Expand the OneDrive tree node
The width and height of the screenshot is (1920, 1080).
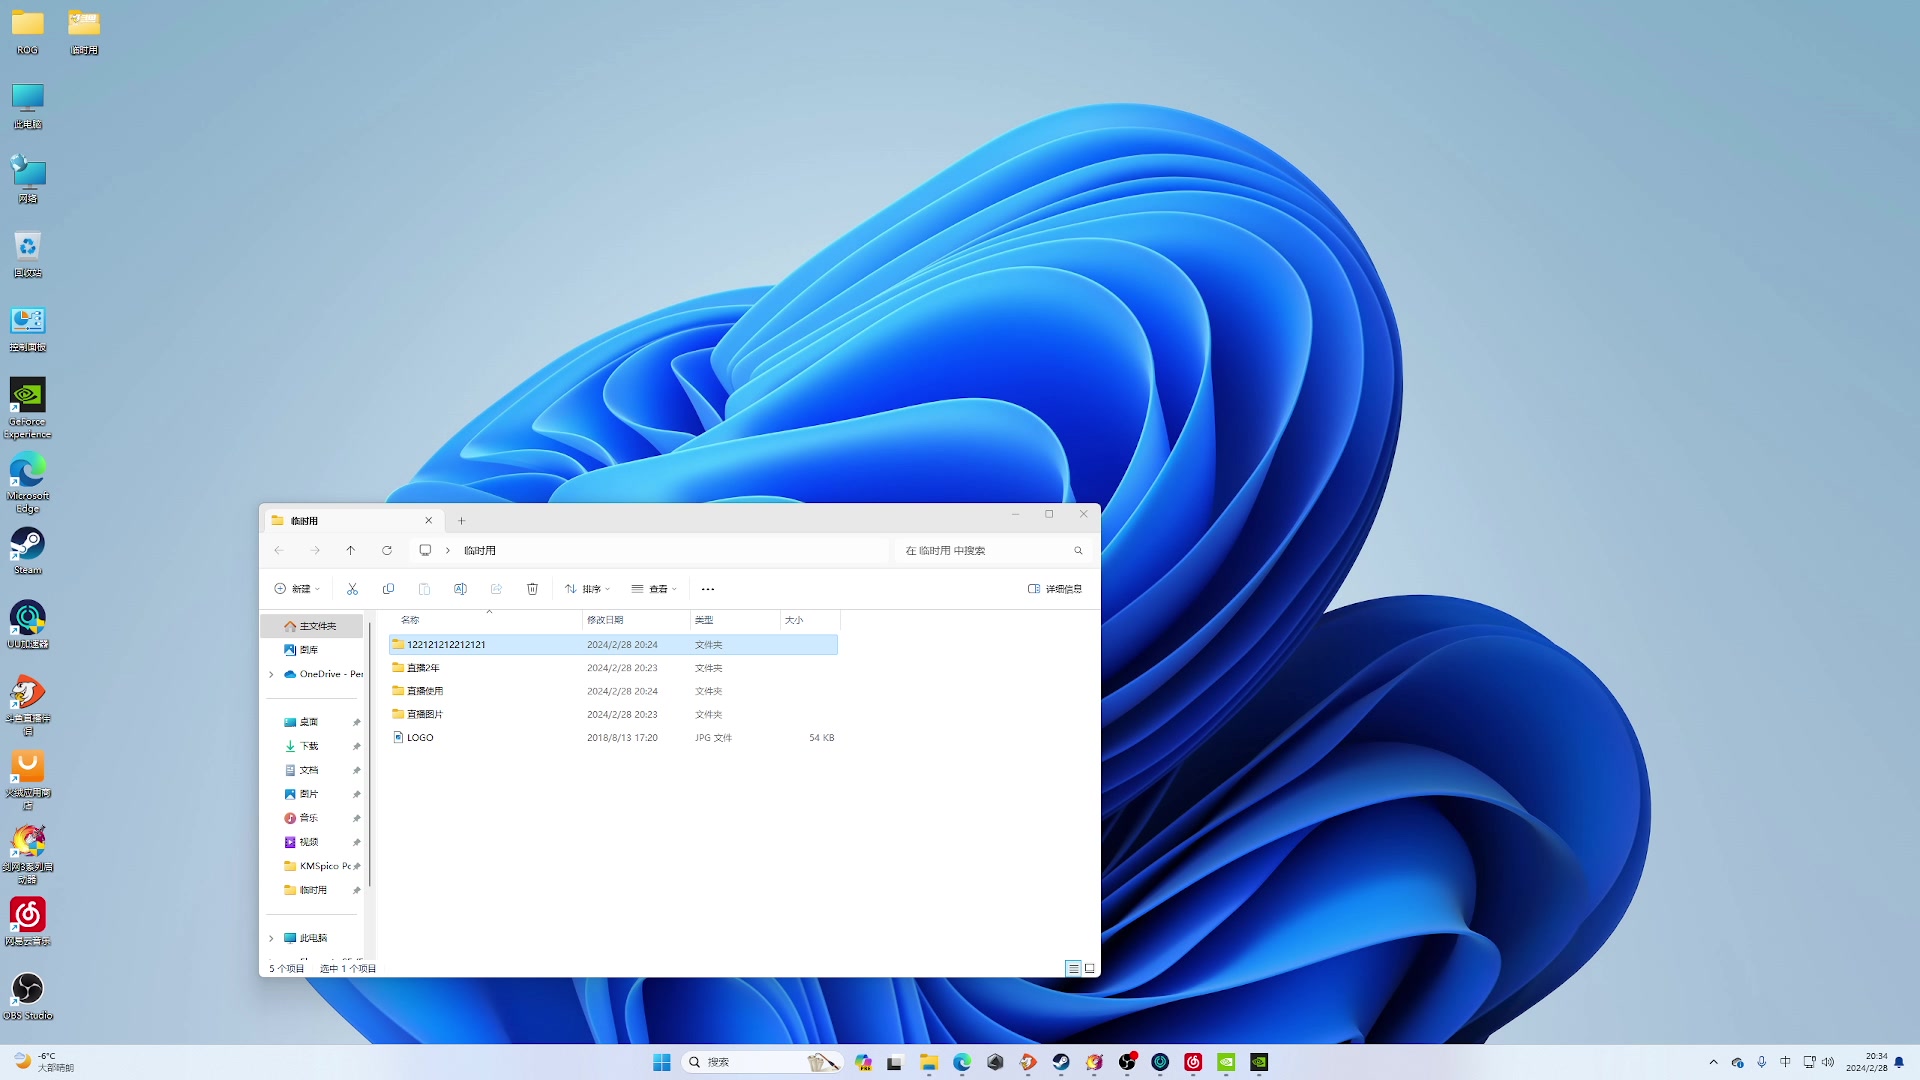click(271, 674)
